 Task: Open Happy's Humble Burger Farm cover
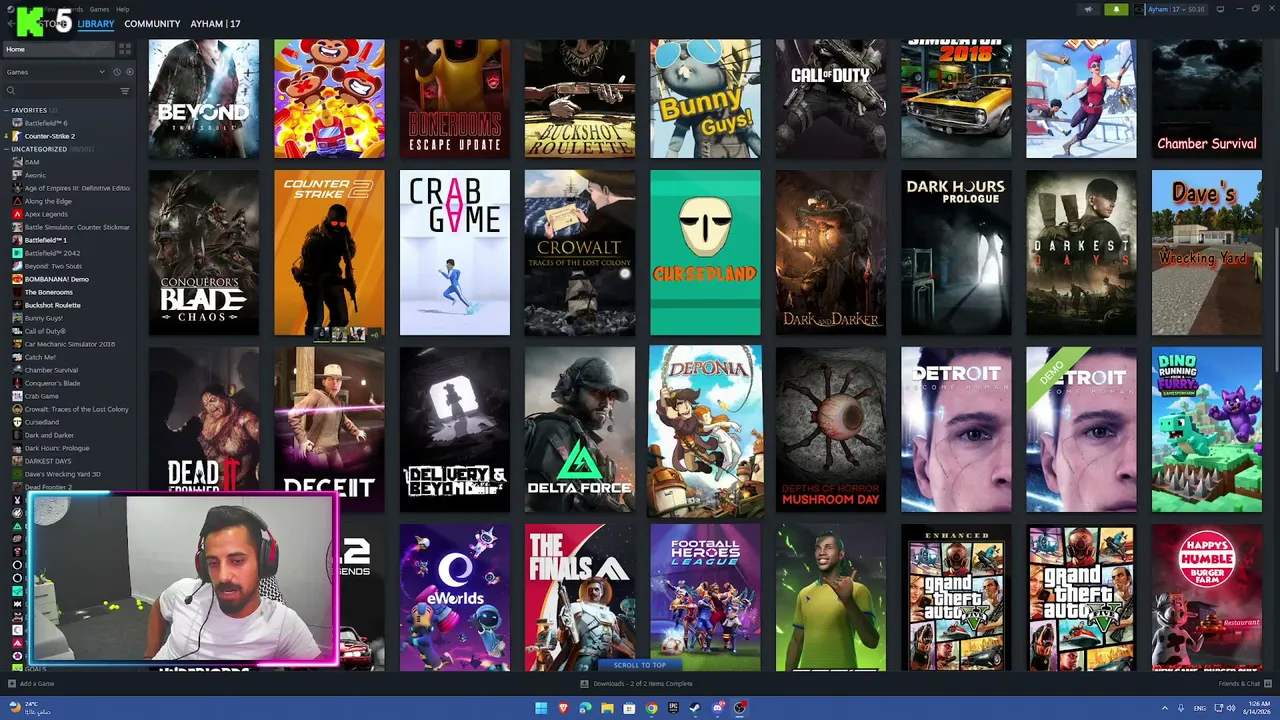1207,598
